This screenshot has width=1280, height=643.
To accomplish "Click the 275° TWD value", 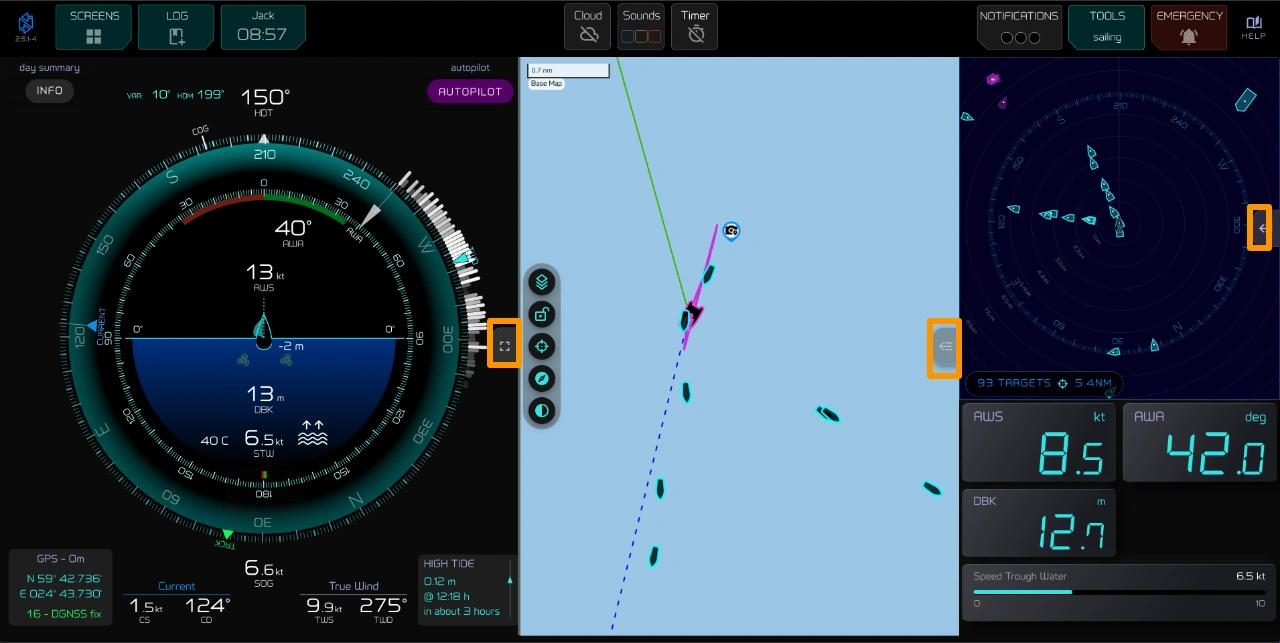I will click(384, 606).
